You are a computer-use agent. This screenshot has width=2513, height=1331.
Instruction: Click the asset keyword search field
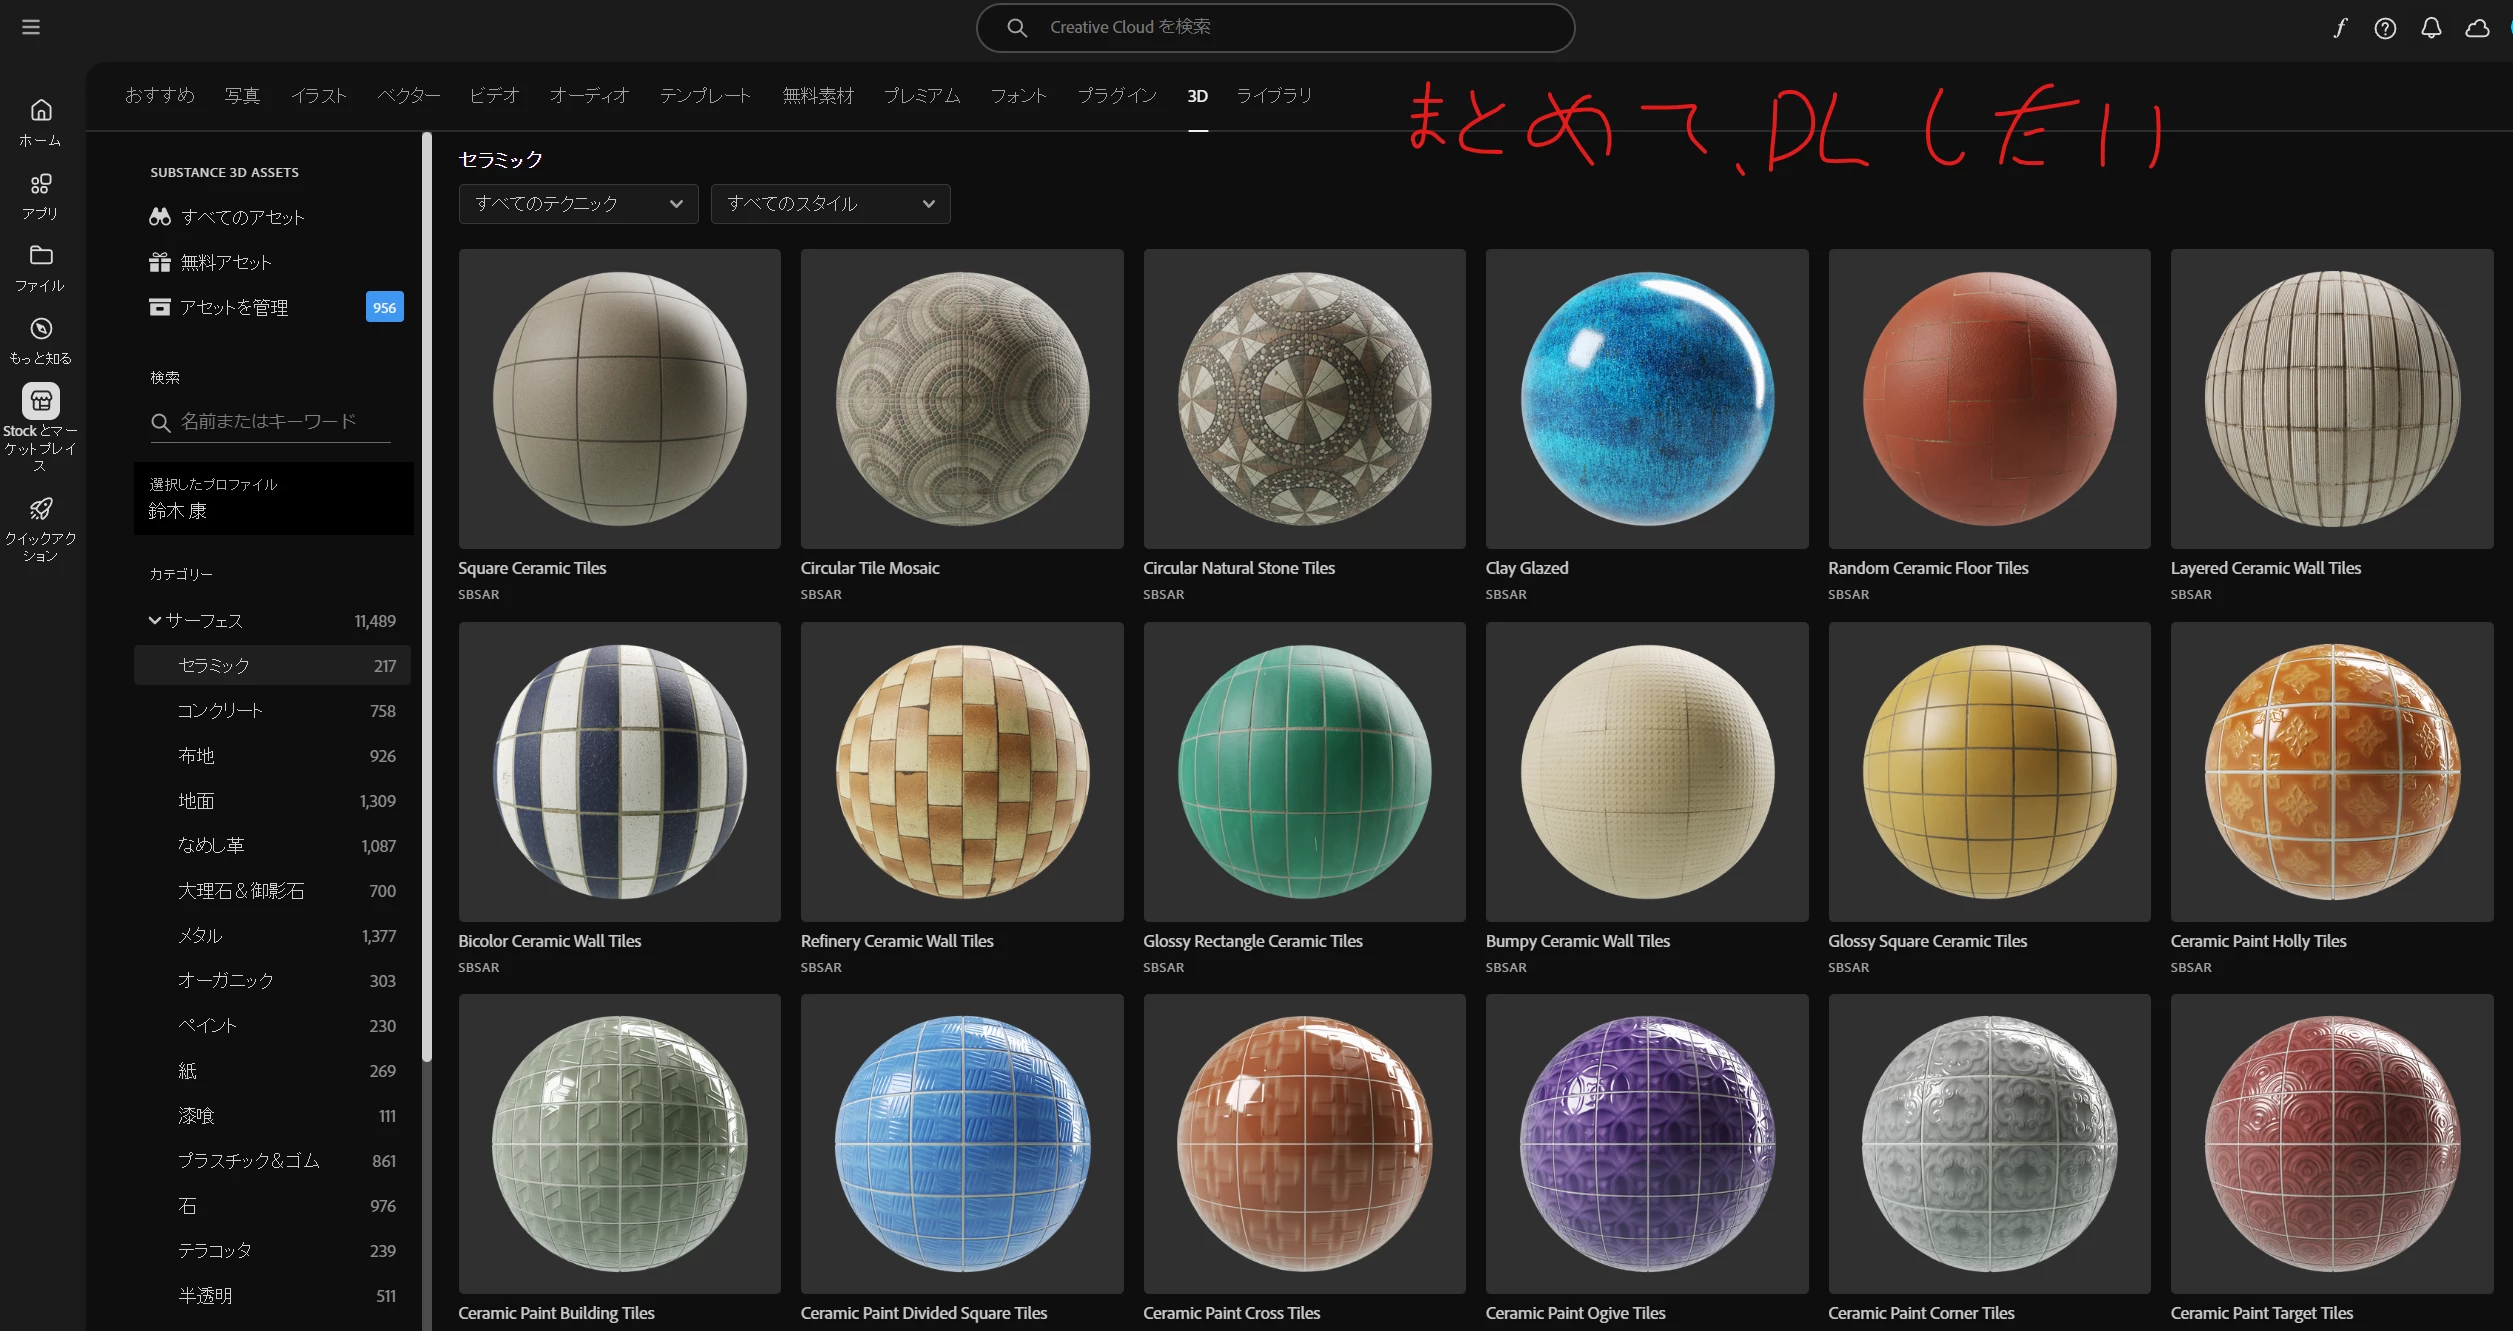pos(270,422)
